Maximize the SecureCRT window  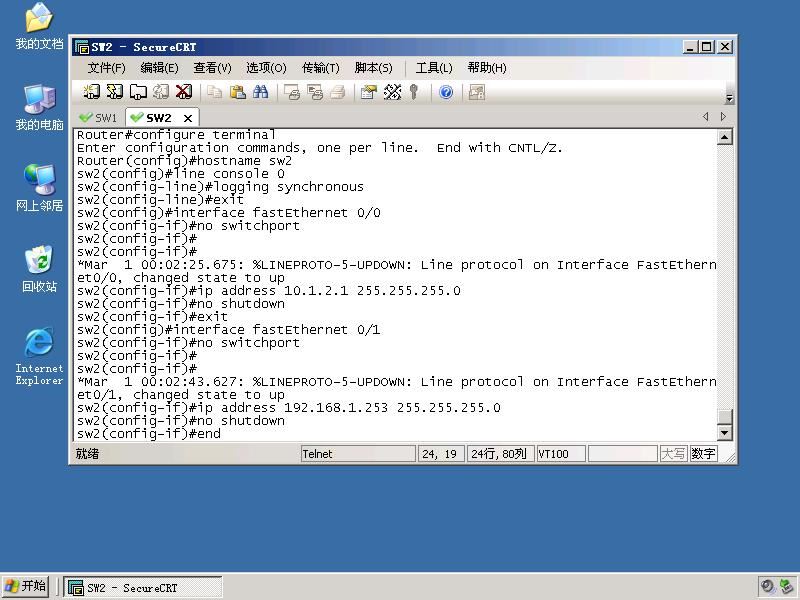707,47
